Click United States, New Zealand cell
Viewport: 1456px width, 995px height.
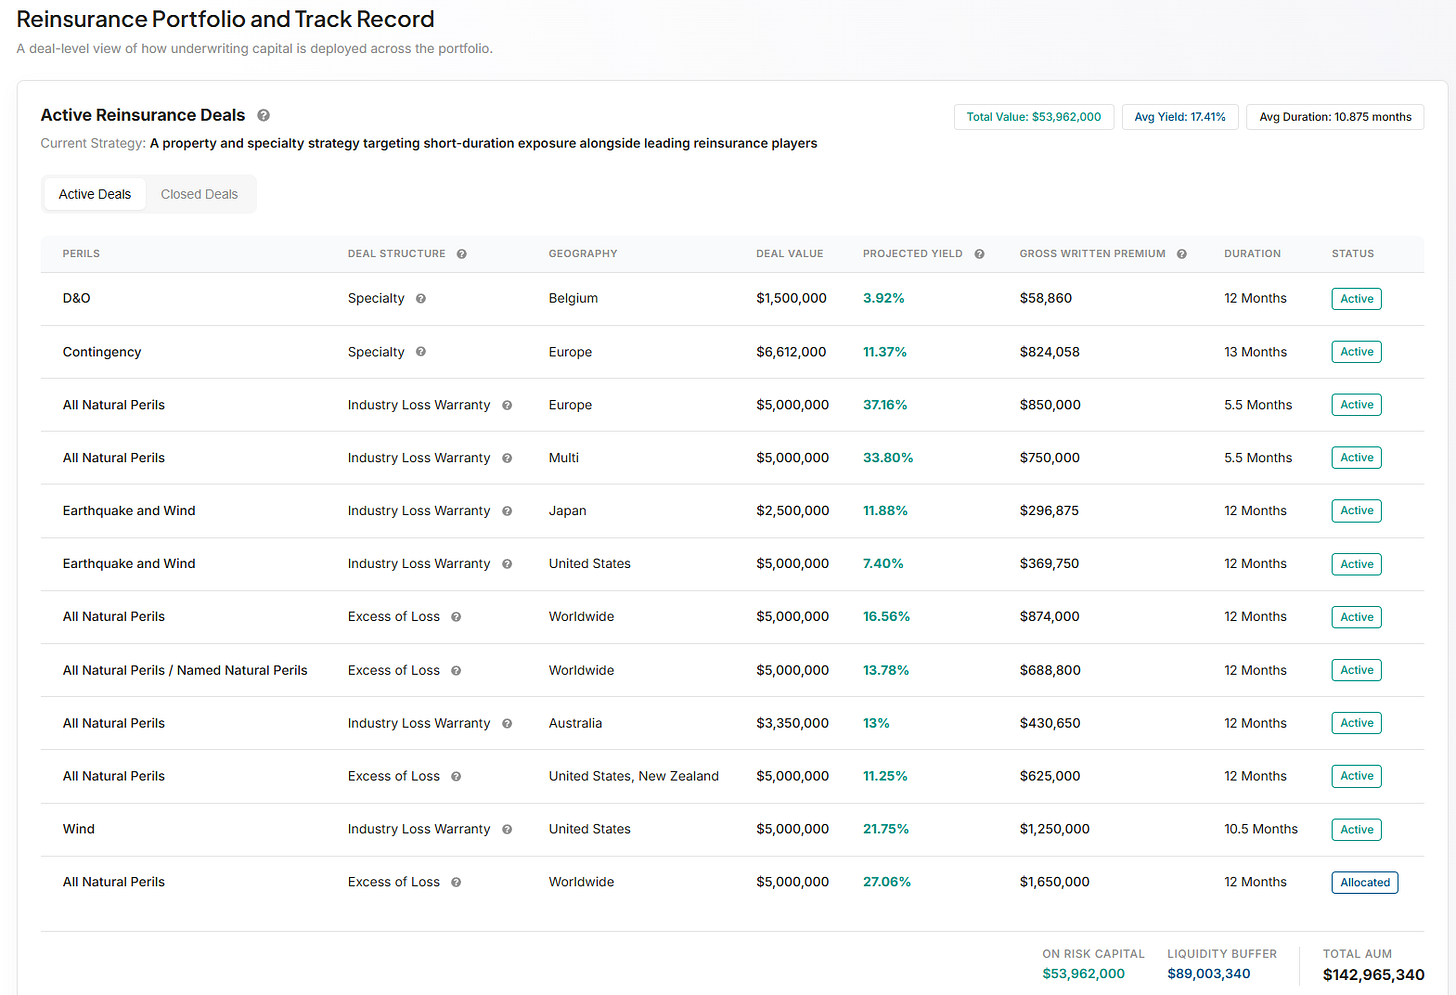634,776
